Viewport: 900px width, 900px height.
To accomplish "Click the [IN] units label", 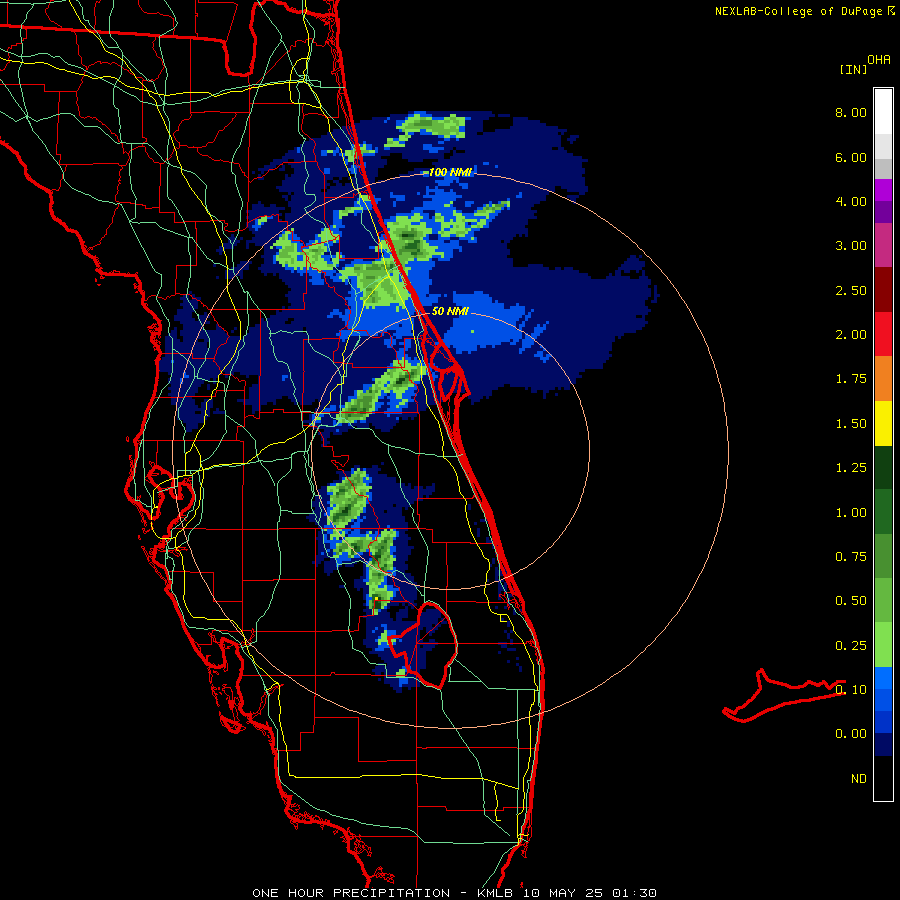I will tap(853, 69).
